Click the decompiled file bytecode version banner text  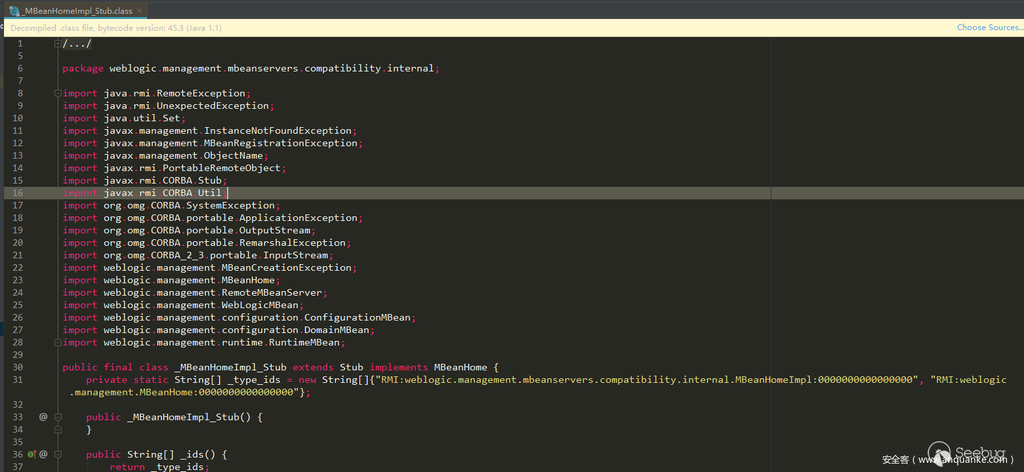114,28
